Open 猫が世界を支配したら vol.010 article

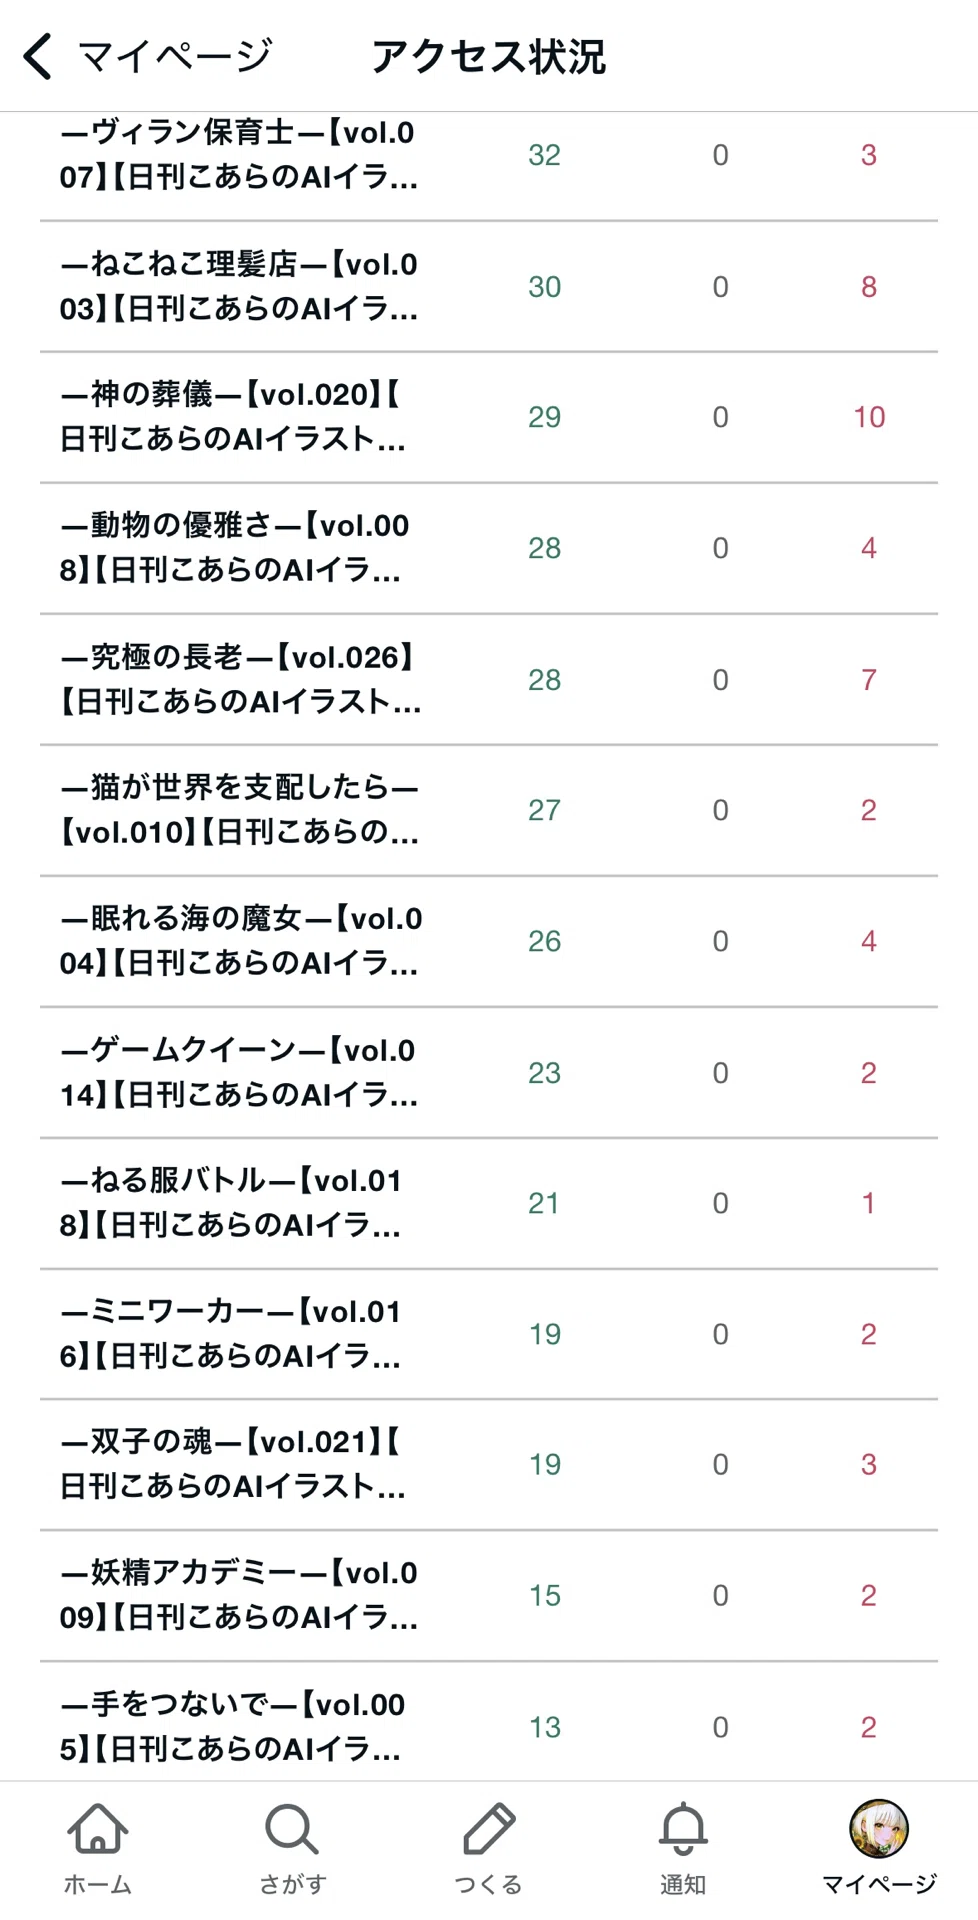click(489, 811)
